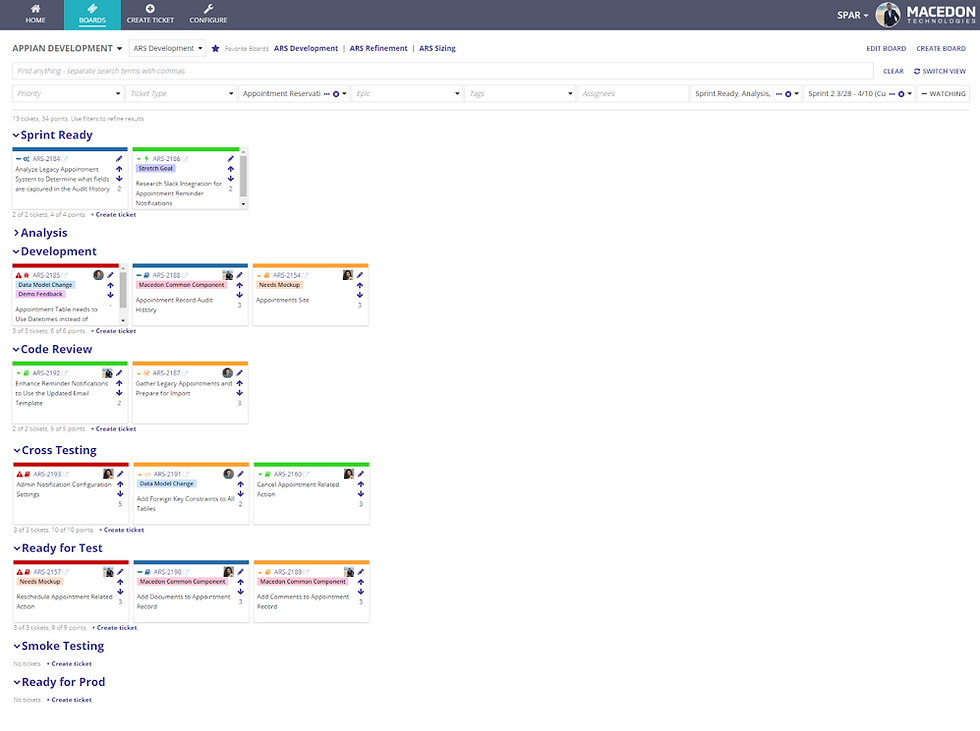Open the Appian Development project dropdown
980x731 pixels.
point(67,48)
